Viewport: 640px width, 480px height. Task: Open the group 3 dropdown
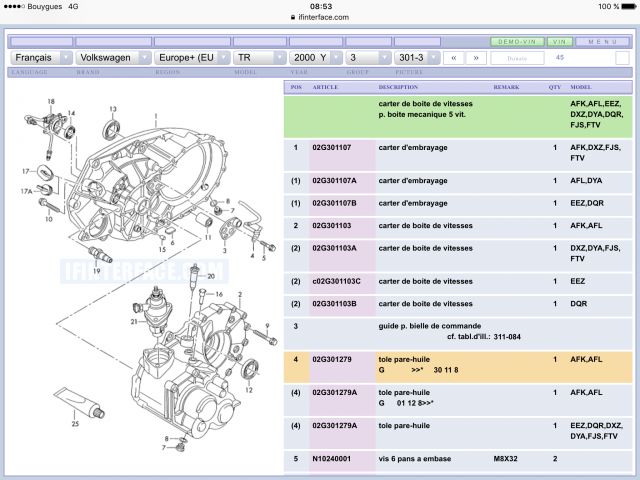click(x=368, y=58)
